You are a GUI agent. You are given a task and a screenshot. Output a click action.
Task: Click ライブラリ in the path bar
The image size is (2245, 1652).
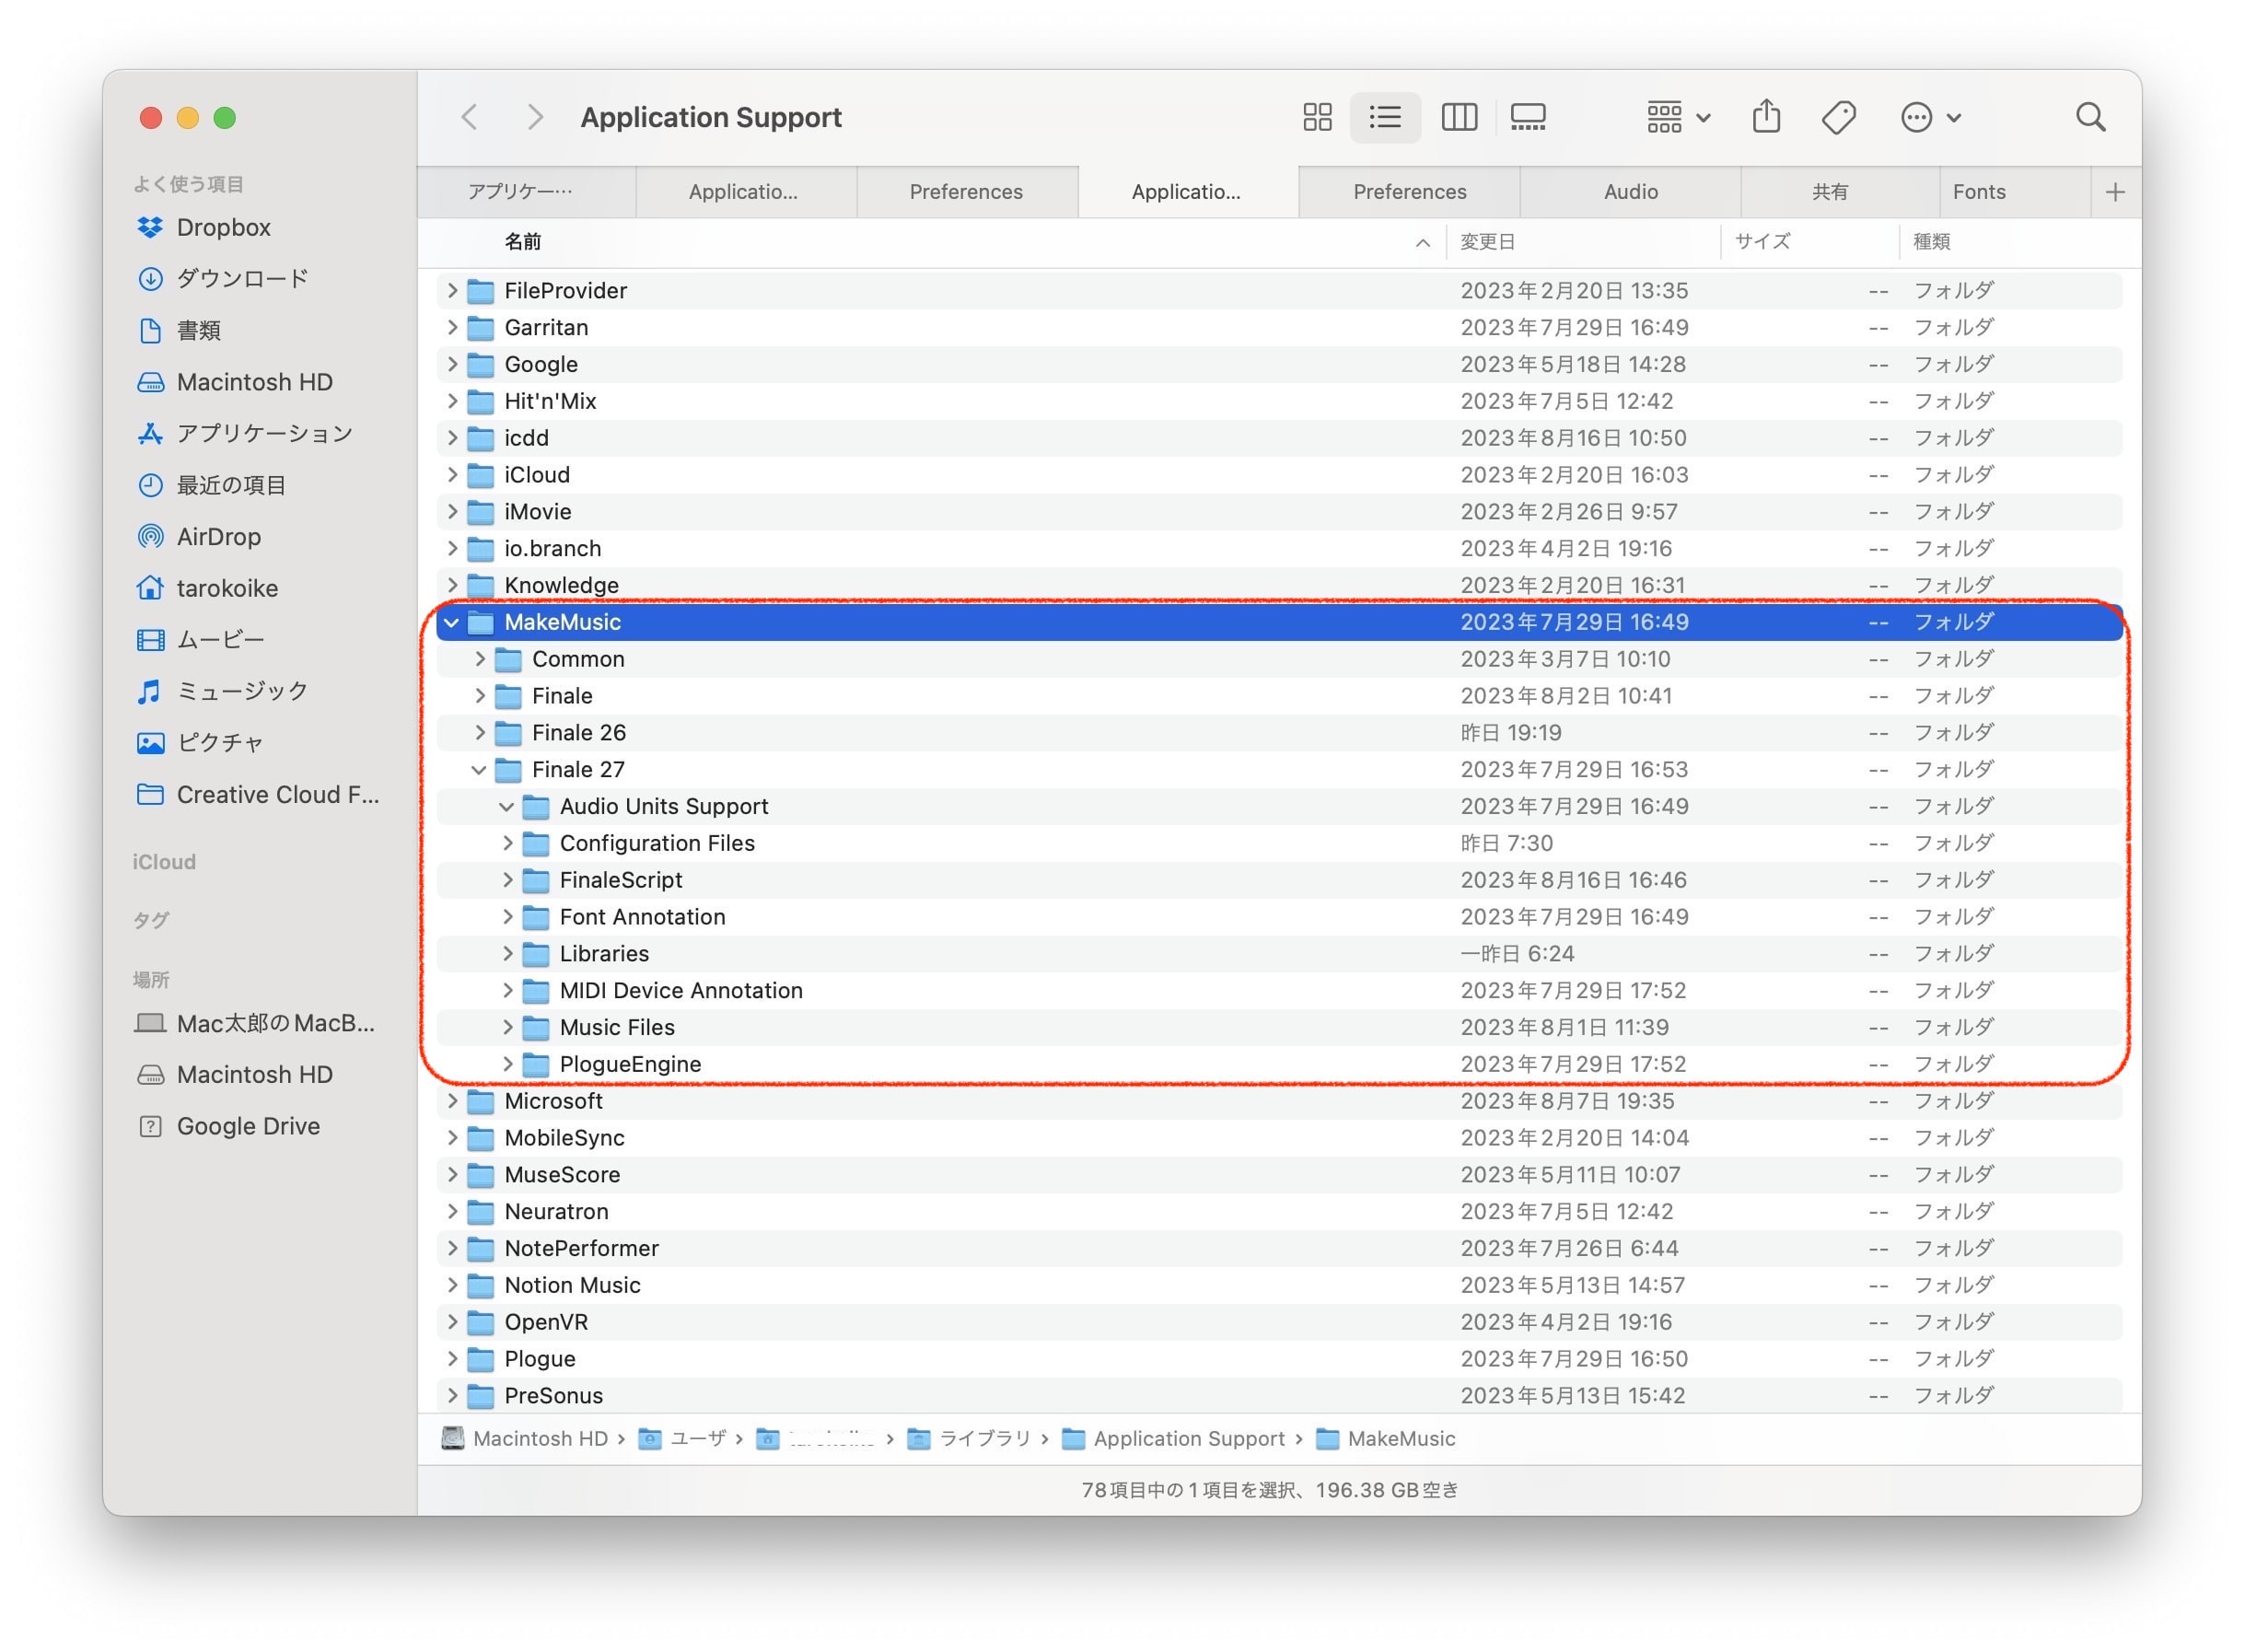(969, 1438)
